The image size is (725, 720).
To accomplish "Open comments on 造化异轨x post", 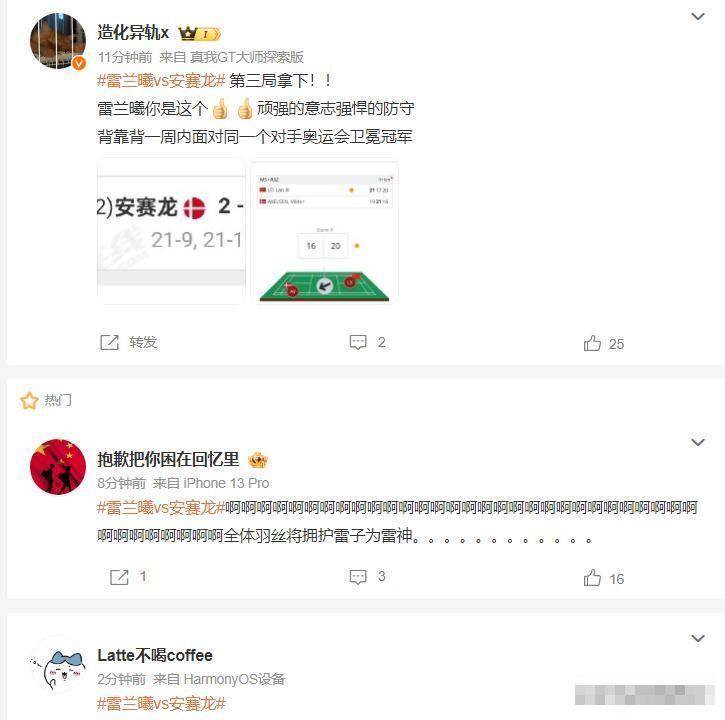I will (358, 342).
